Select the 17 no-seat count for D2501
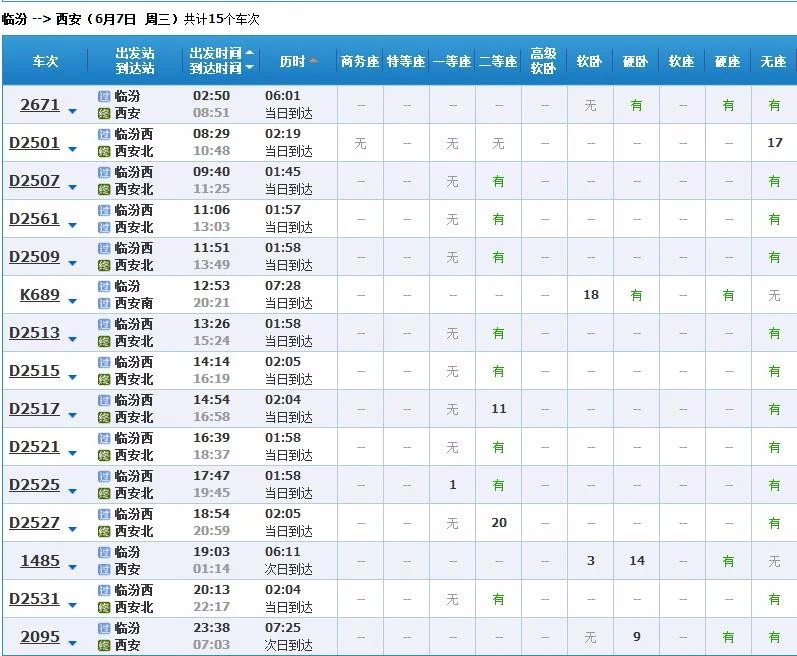The height and width of the screenshot is (656, 797). click(775, 143)
